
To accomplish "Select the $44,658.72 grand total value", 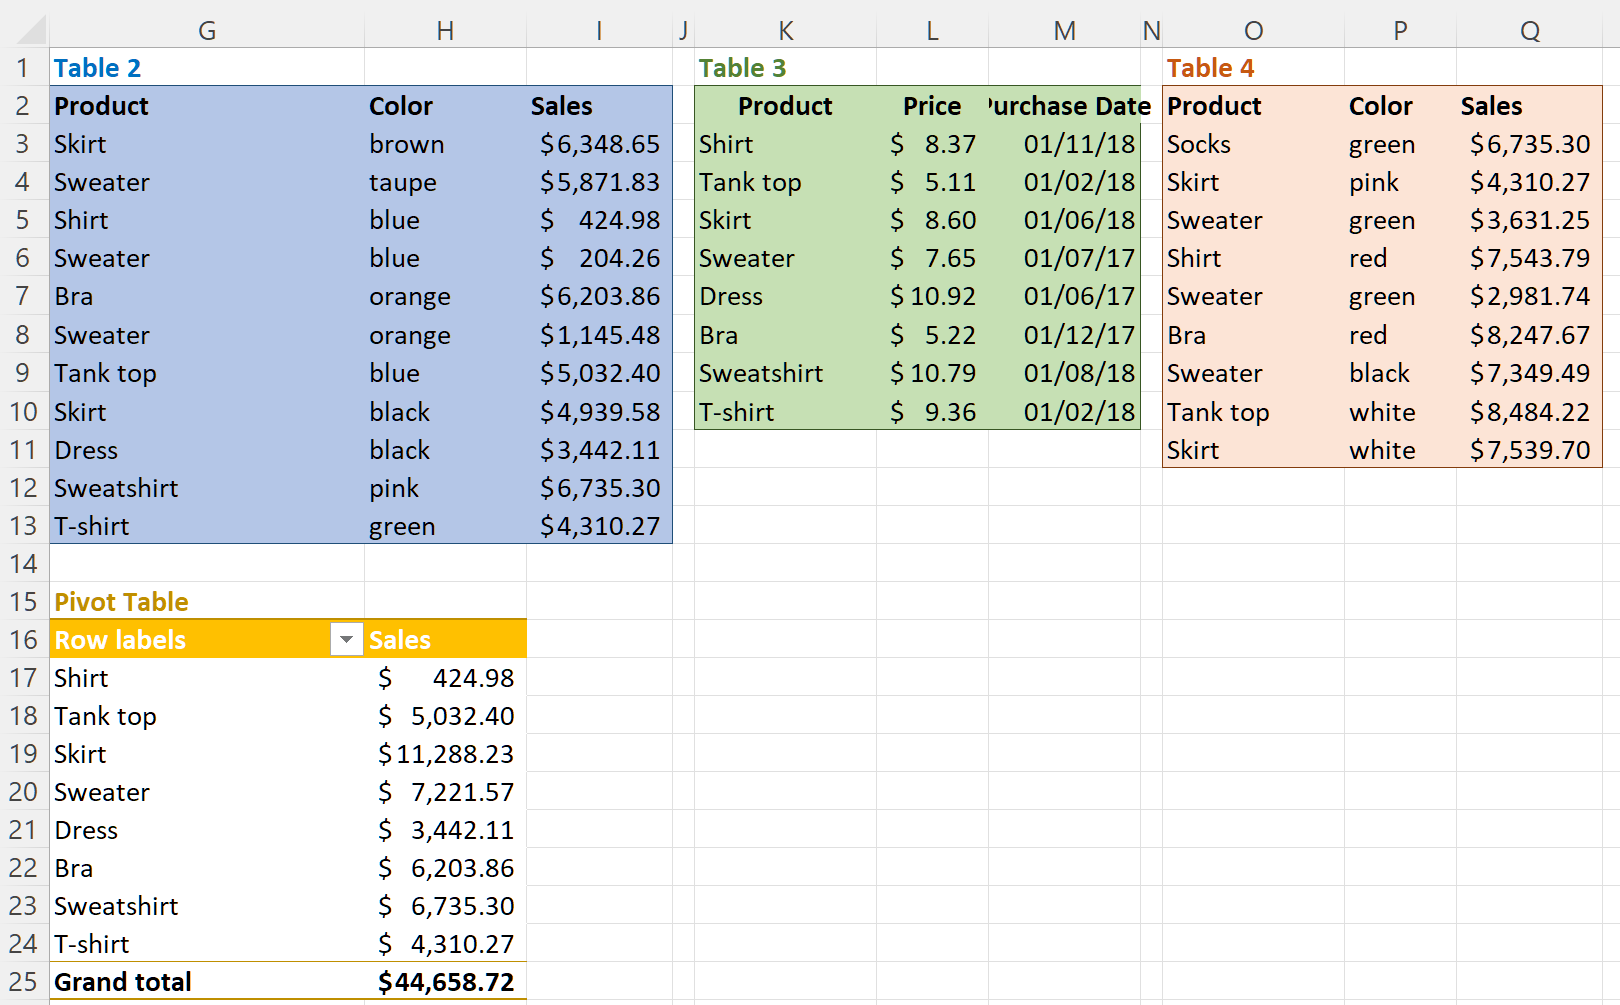I will (x=446, y=981).
